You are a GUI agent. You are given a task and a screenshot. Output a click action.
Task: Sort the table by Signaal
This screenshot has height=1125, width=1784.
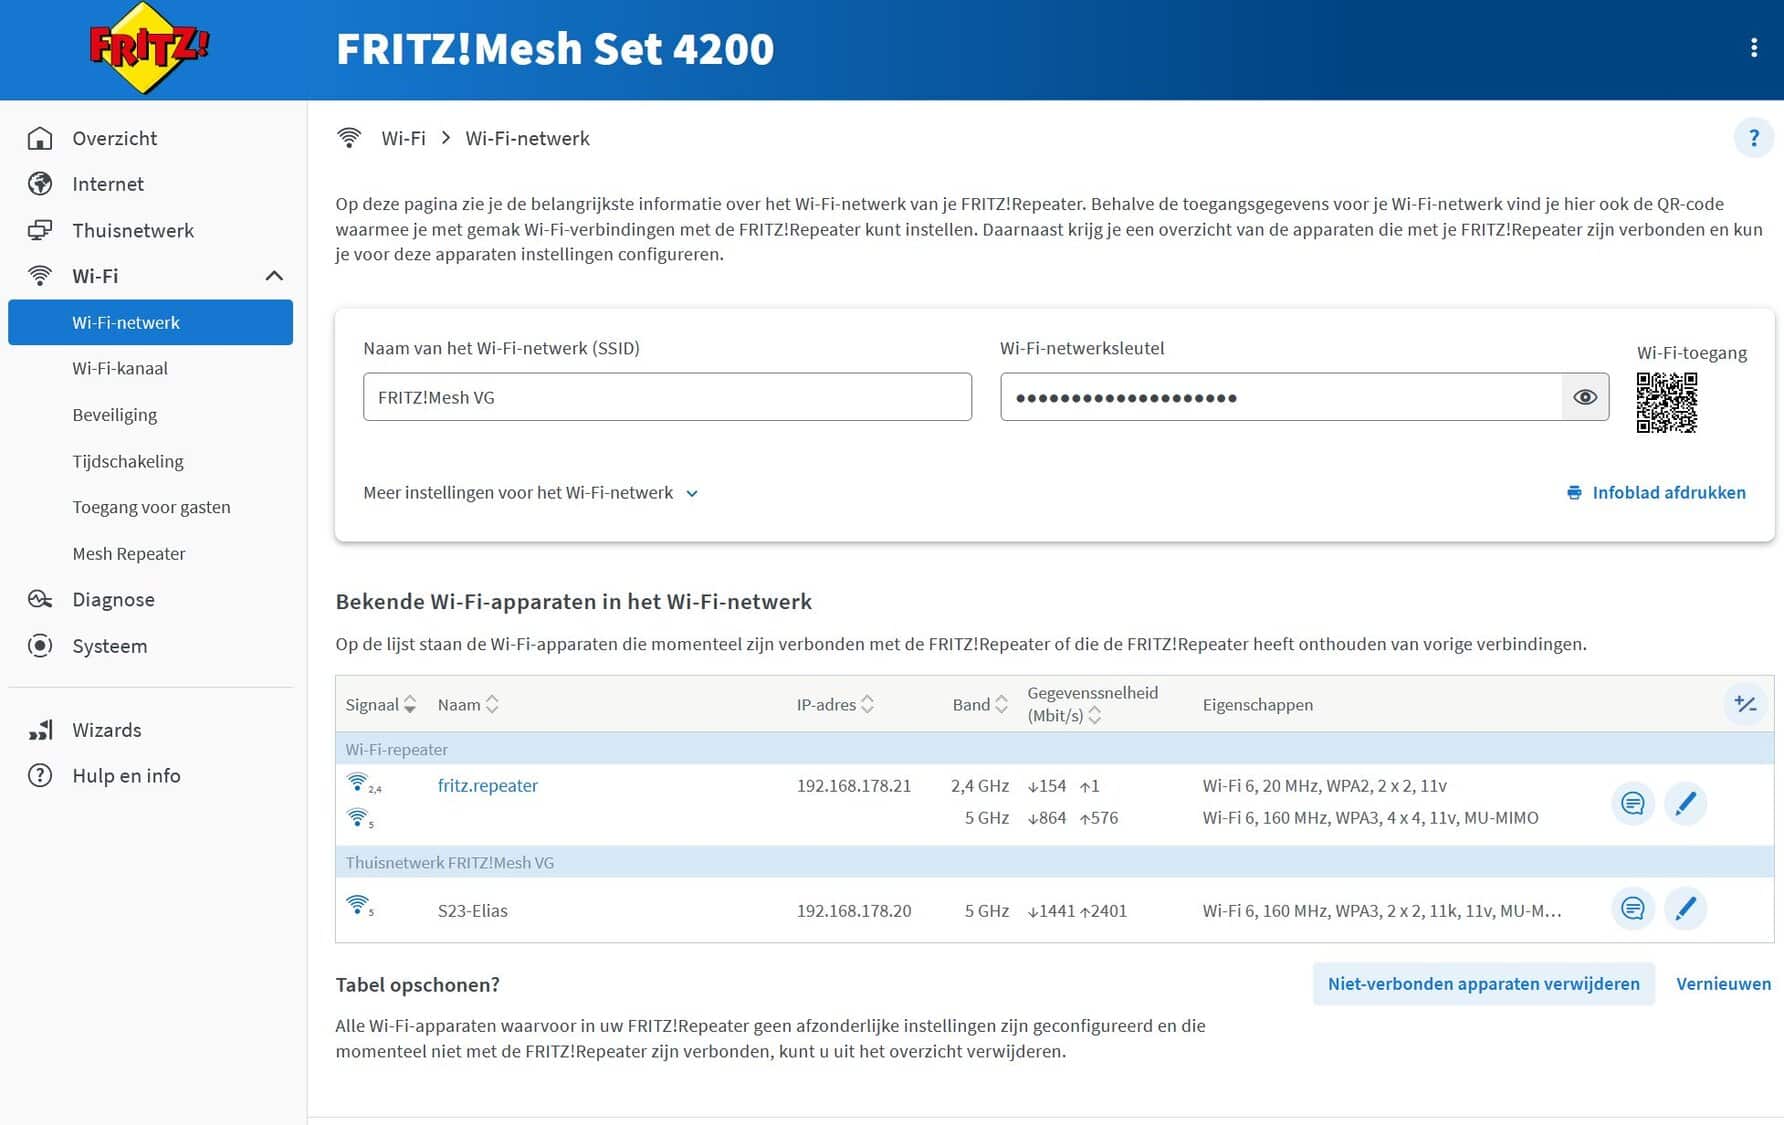[381, 704]
